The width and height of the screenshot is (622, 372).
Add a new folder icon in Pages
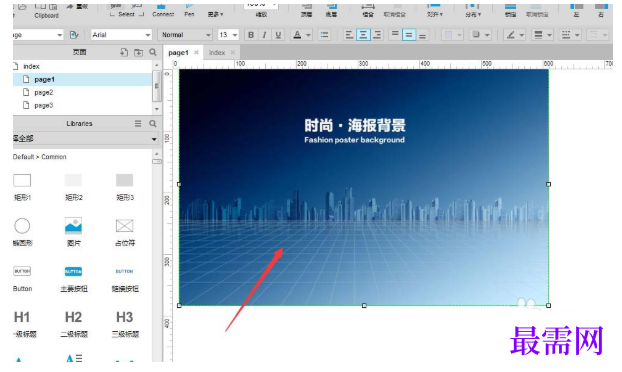coord(138,52)
